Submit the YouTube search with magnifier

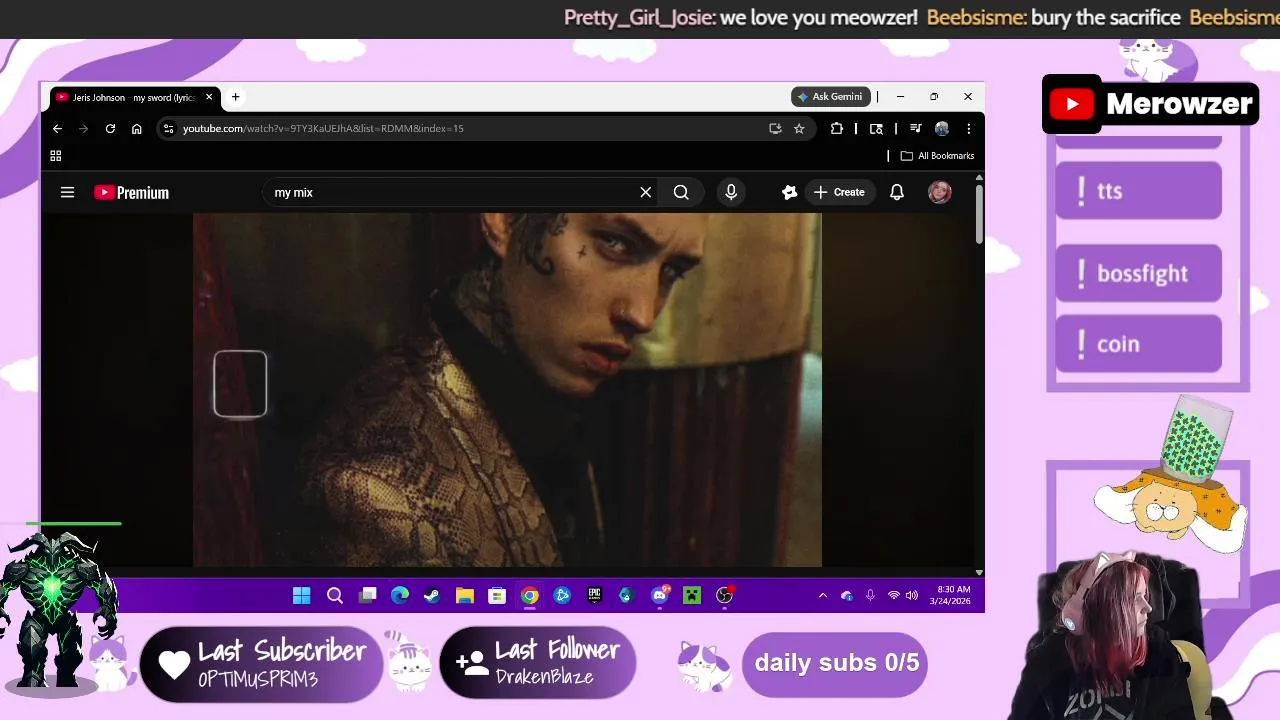pos(681,192)
